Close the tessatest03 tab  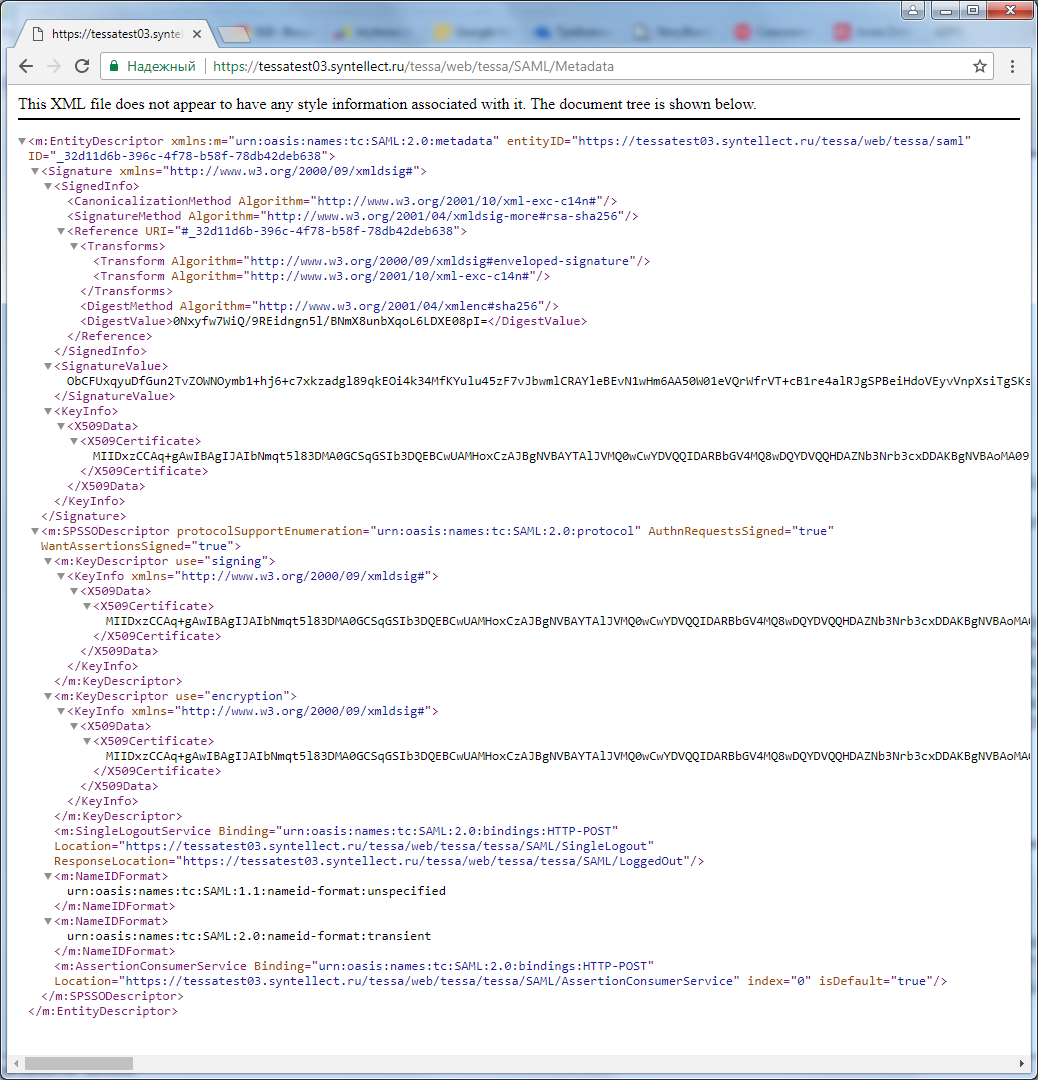[x=196, y=33]
